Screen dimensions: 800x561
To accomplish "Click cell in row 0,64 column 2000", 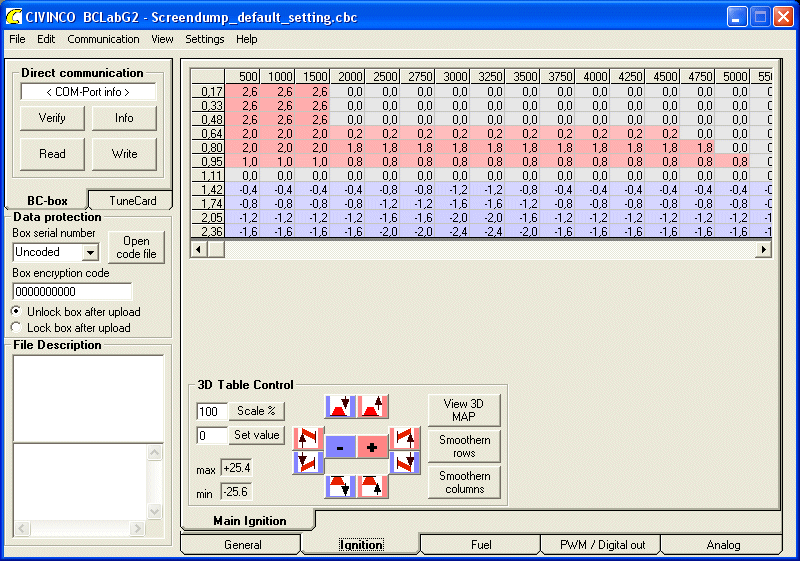I will 348,134.
